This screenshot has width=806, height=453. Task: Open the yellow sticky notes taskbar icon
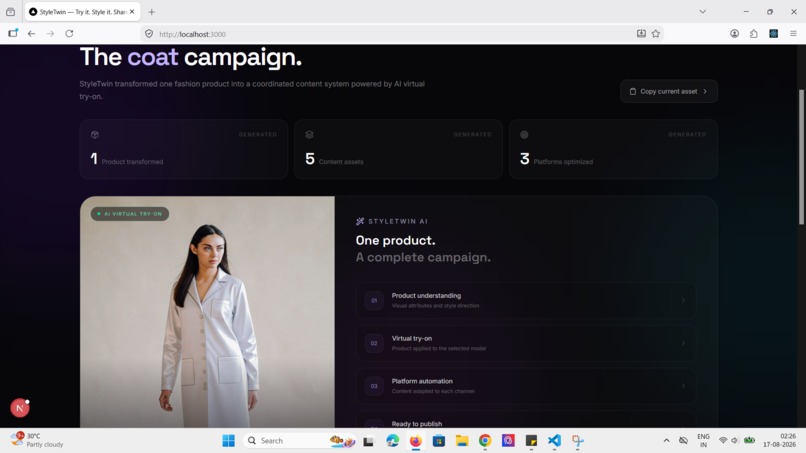pyautogui.click(x=531, y=441)
